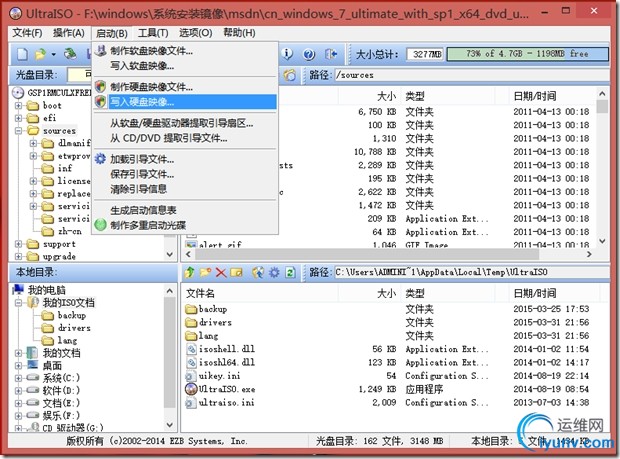Expand the upgrade folder in image tree
Viewport: 620px width, 459px height.
click(18, 257)
